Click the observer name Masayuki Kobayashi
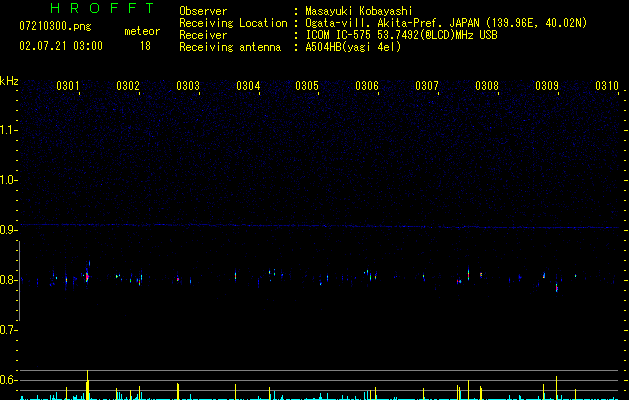Viewport: 629px width, 400px height. pos(359,11)
